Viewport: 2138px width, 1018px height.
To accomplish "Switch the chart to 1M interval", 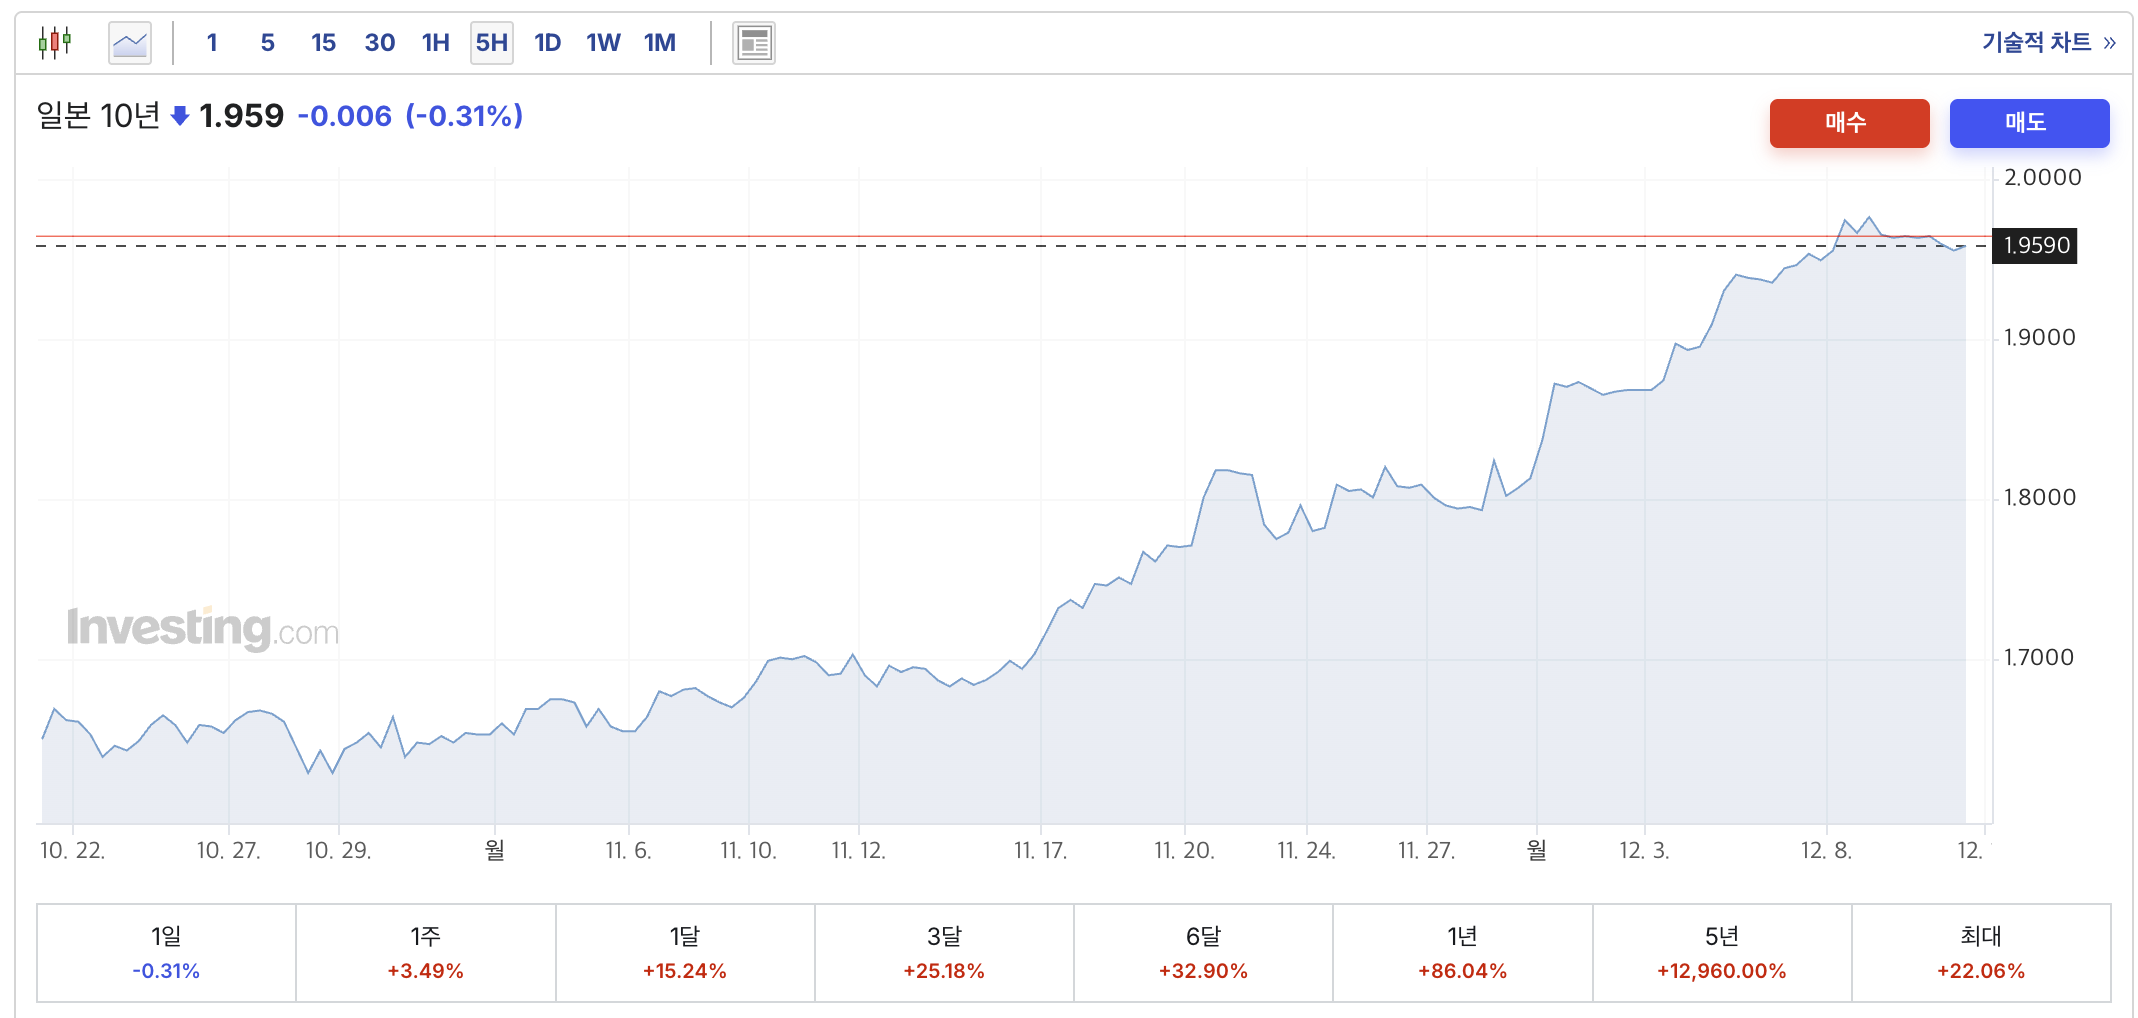I will 660,43.
